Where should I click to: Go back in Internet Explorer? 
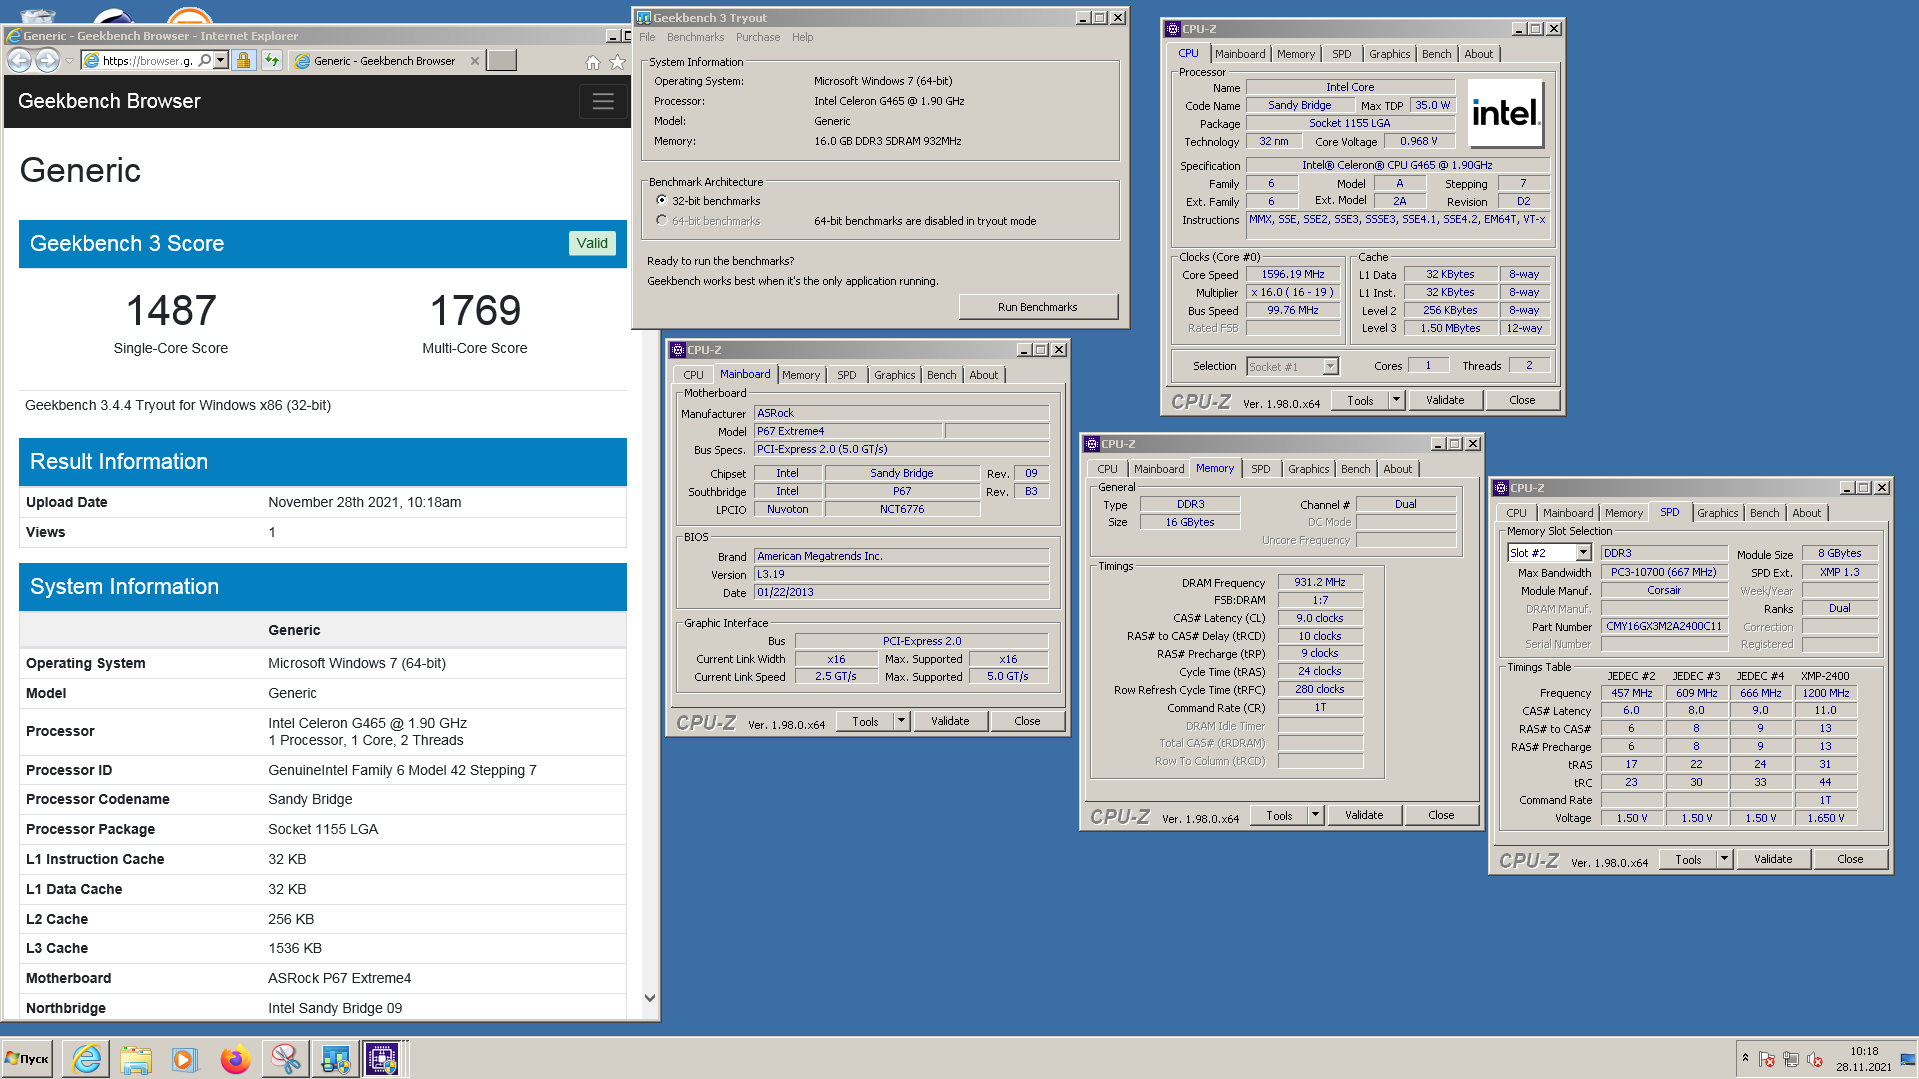click(x=19, y=61)
